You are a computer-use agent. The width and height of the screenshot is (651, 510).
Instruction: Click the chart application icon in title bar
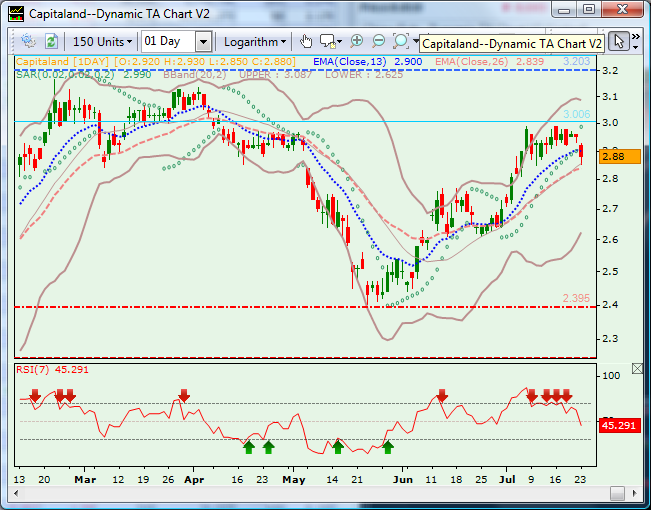click(16, 13)
